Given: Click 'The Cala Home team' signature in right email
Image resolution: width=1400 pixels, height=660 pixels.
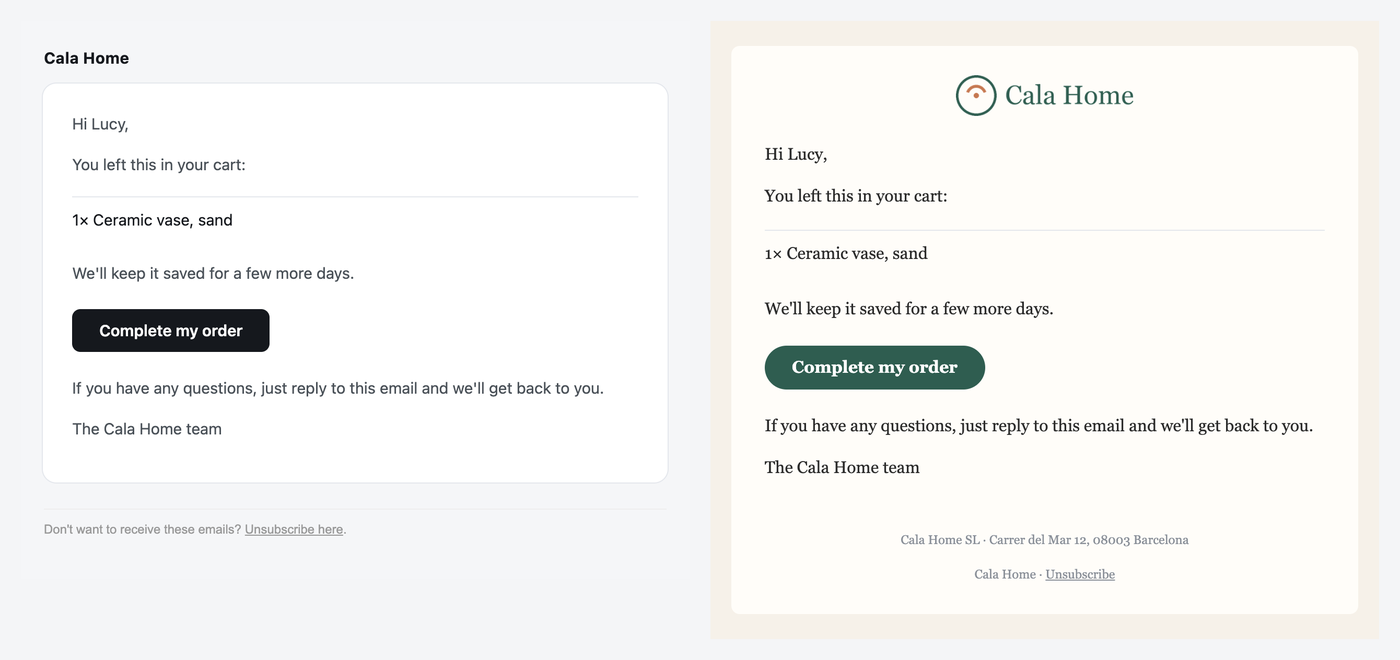Looking at the screenshot, I should [842, 467].
